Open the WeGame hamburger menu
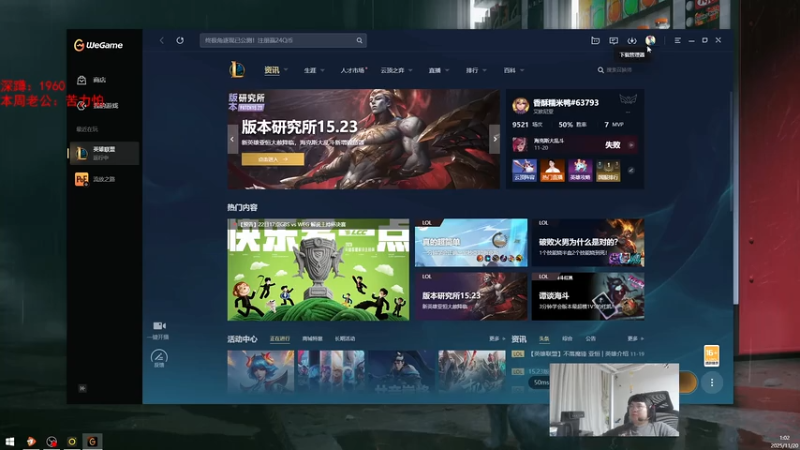 pos(678,40)
